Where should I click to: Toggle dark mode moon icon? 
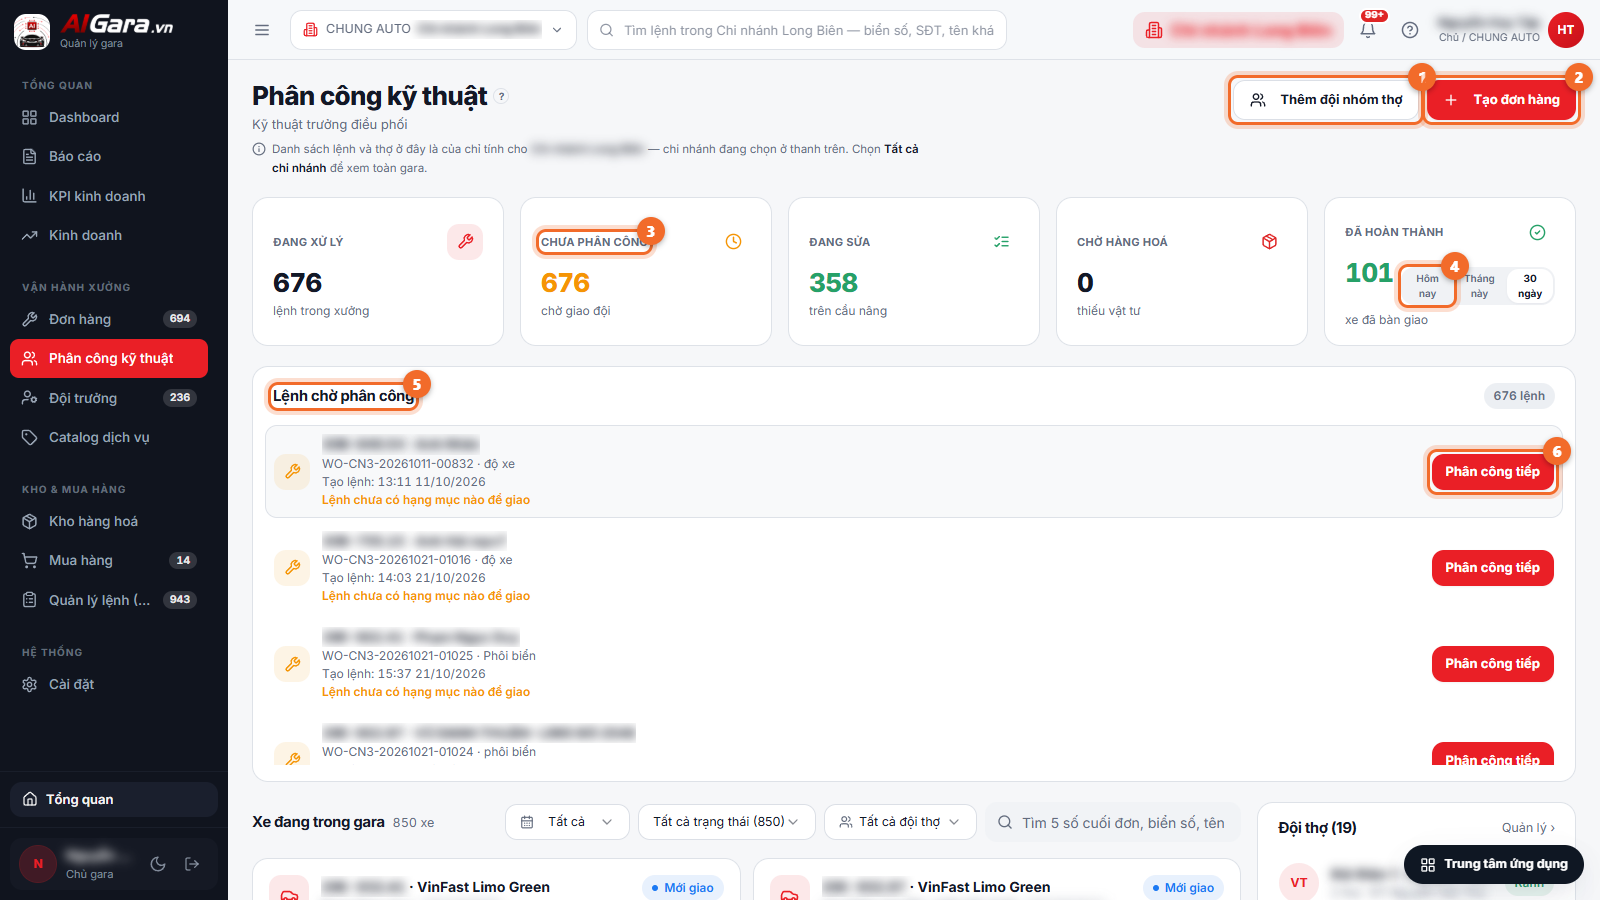(158, 864)
